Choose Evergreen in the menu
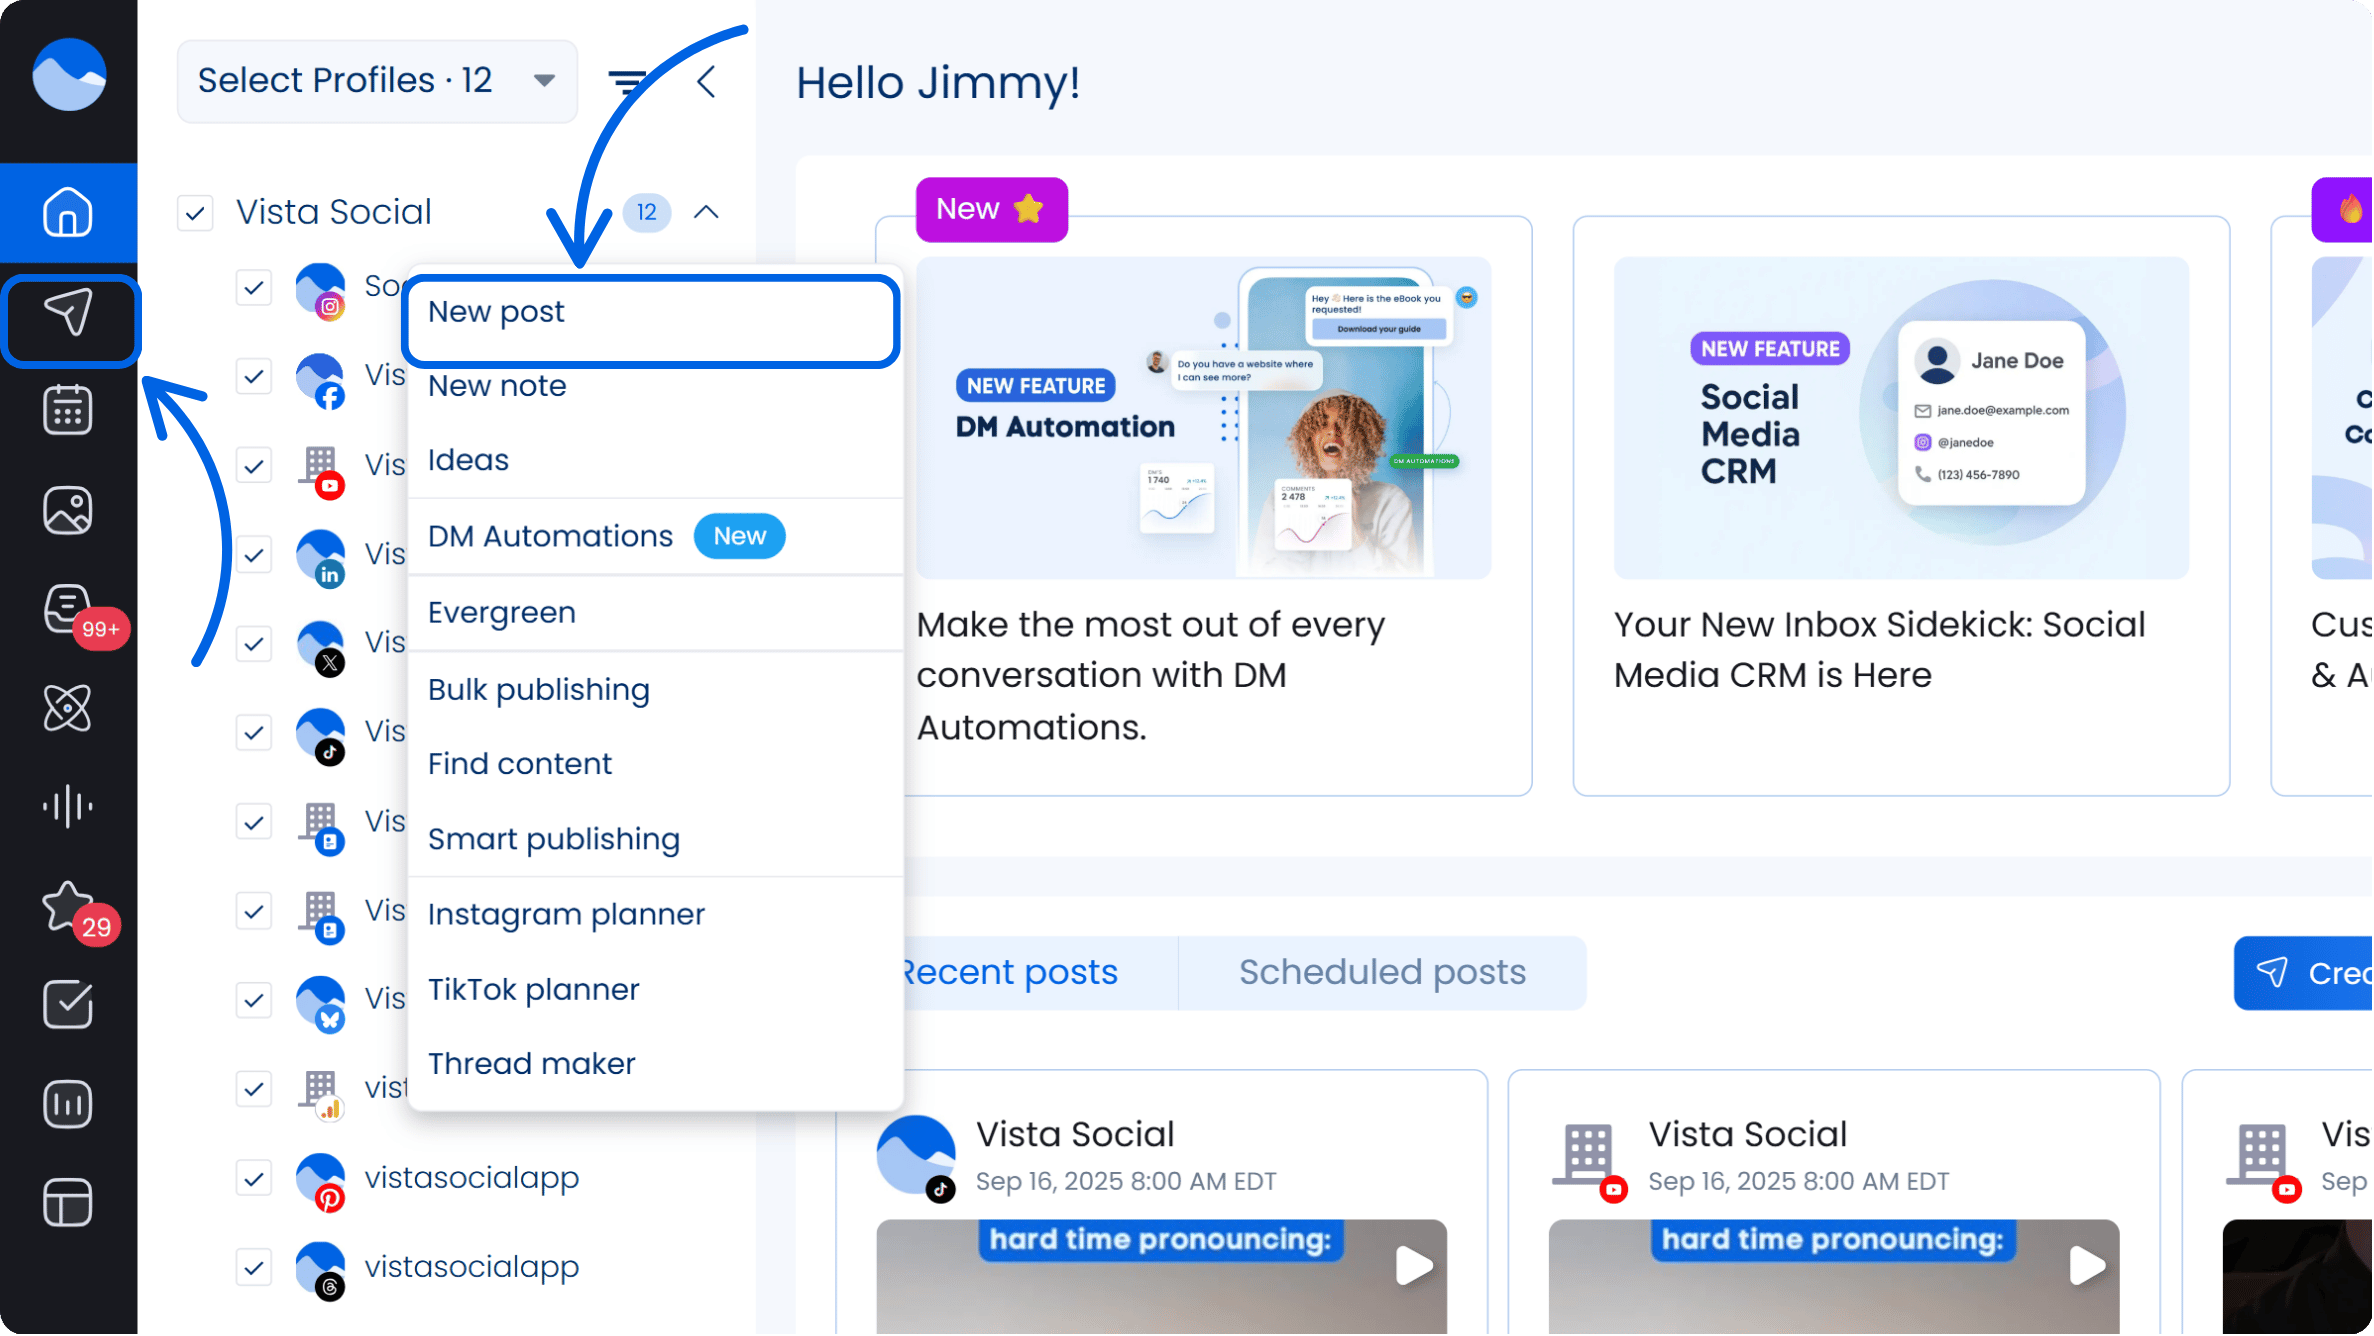The height and width of the screenshot is (1336, 2374). (656, 613)
